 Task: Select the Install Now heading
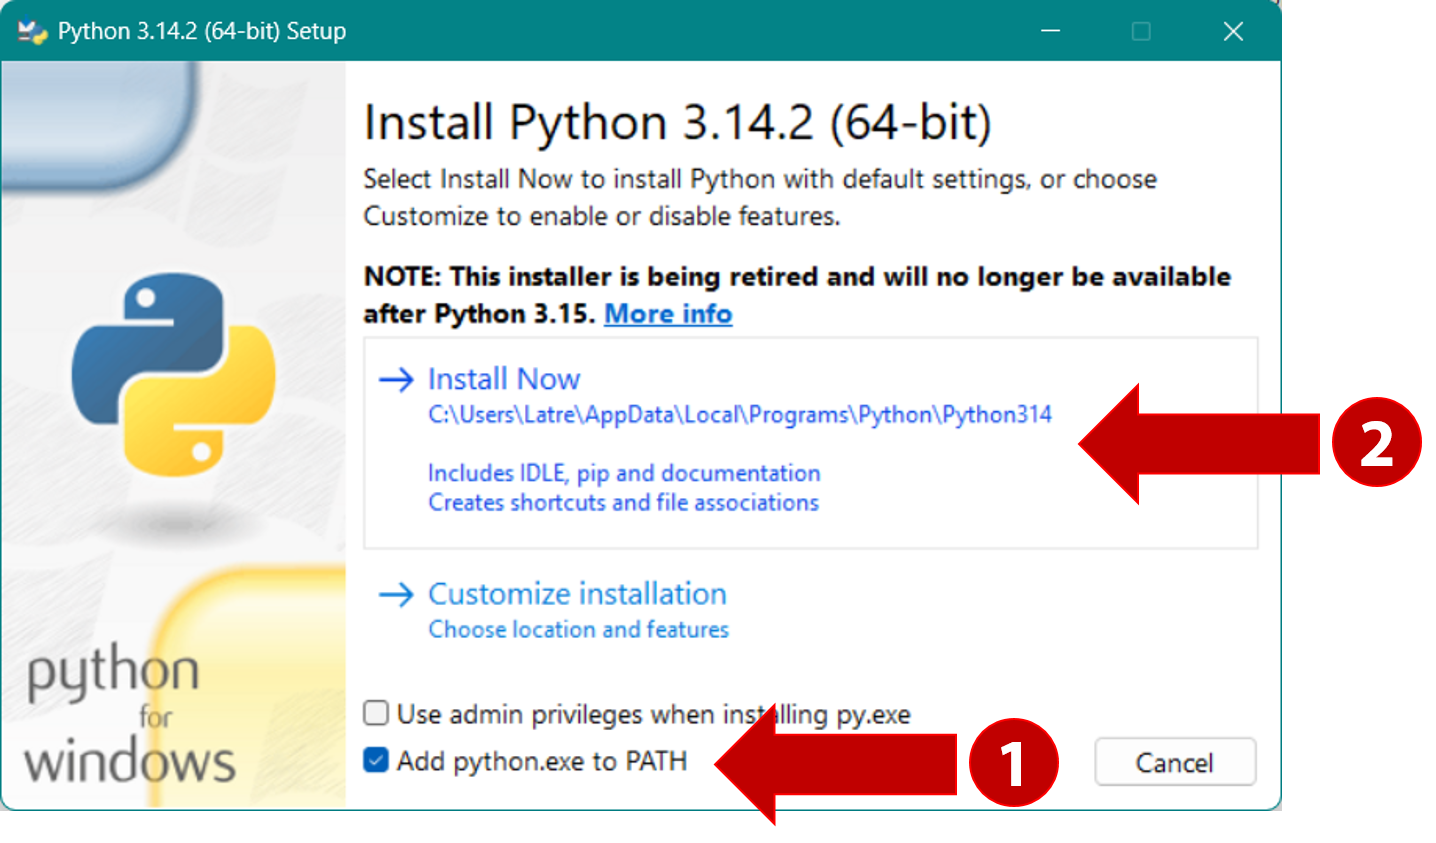(x=504, y=380)
